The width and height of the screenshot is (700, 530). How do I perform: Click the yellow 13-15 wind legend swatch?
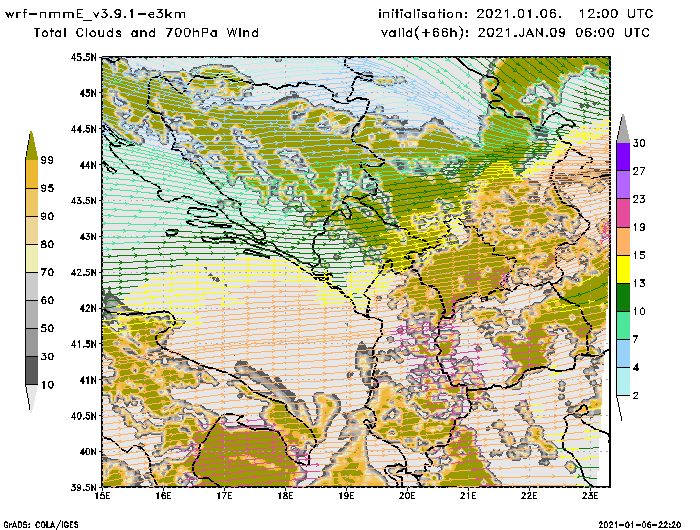(623, 269)
